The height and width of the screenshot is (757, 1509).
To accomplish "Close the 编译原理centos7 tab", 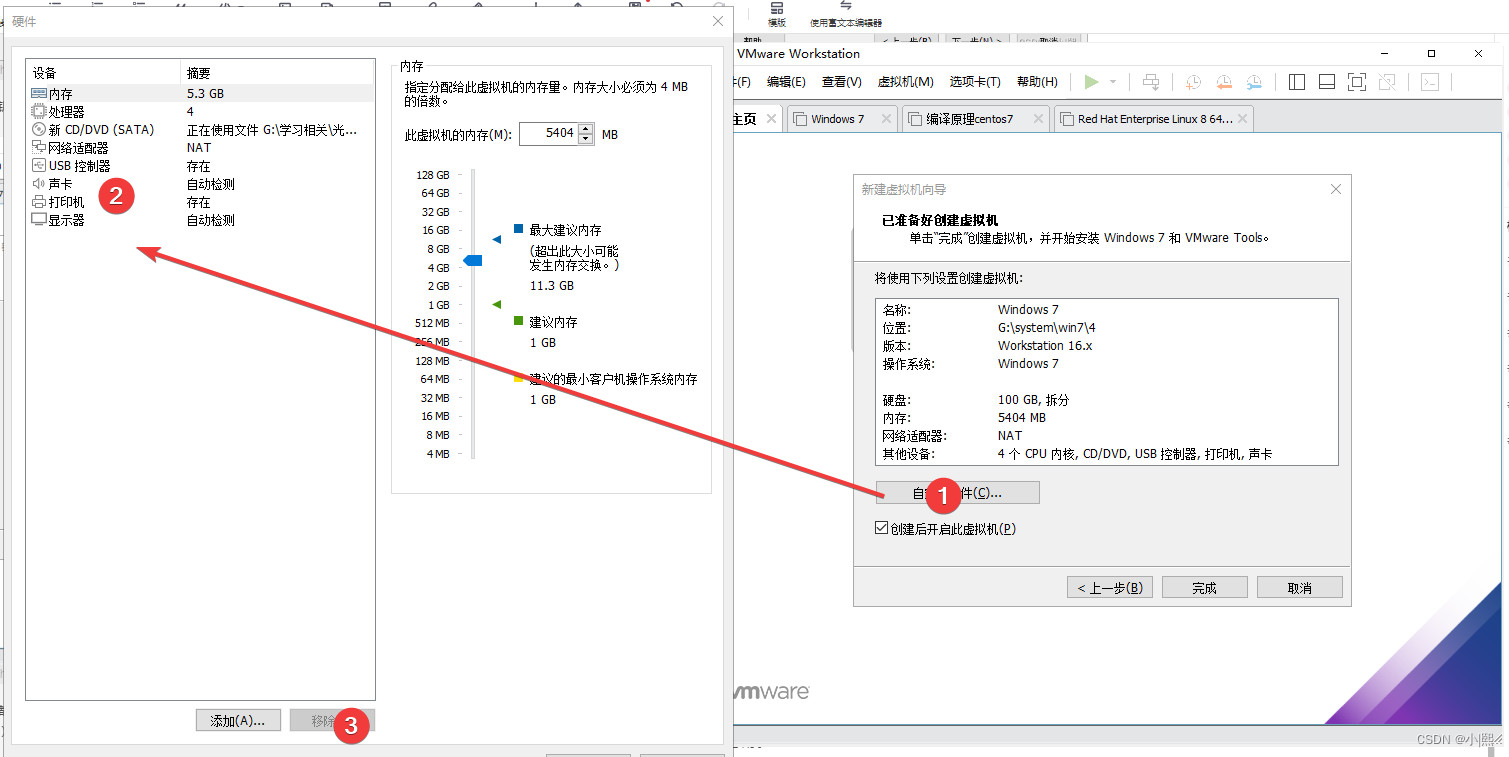I will [1036, 119].
